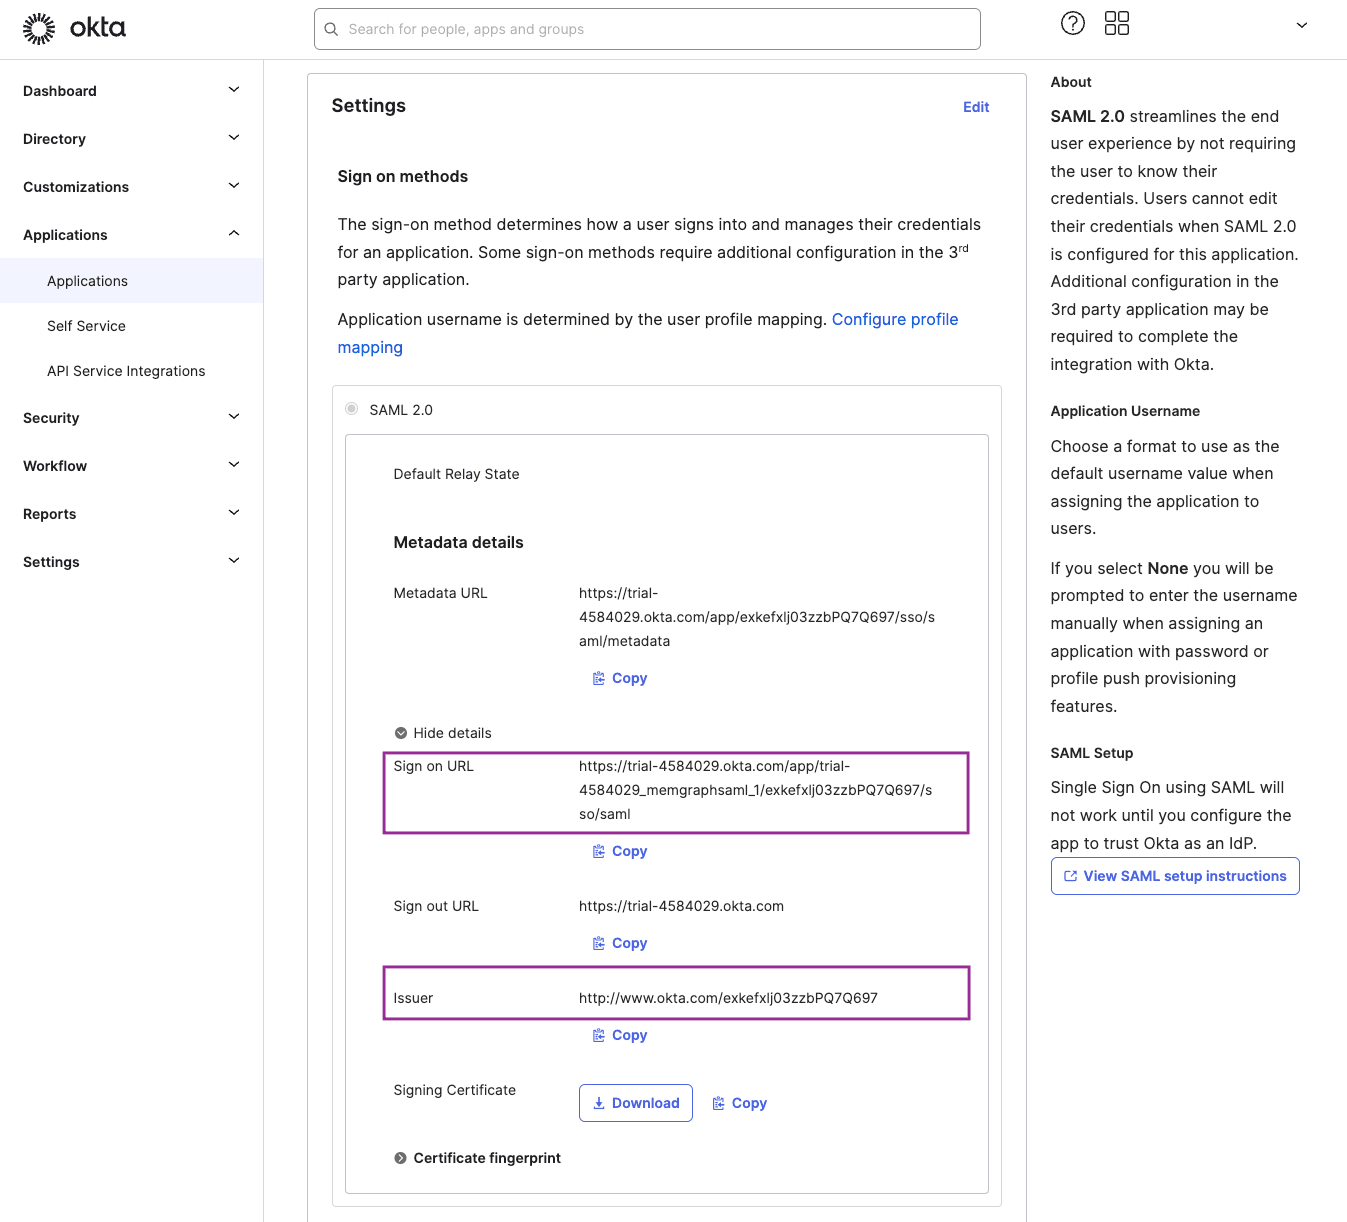Expand the Directory menu

click(x=131, y=139)
